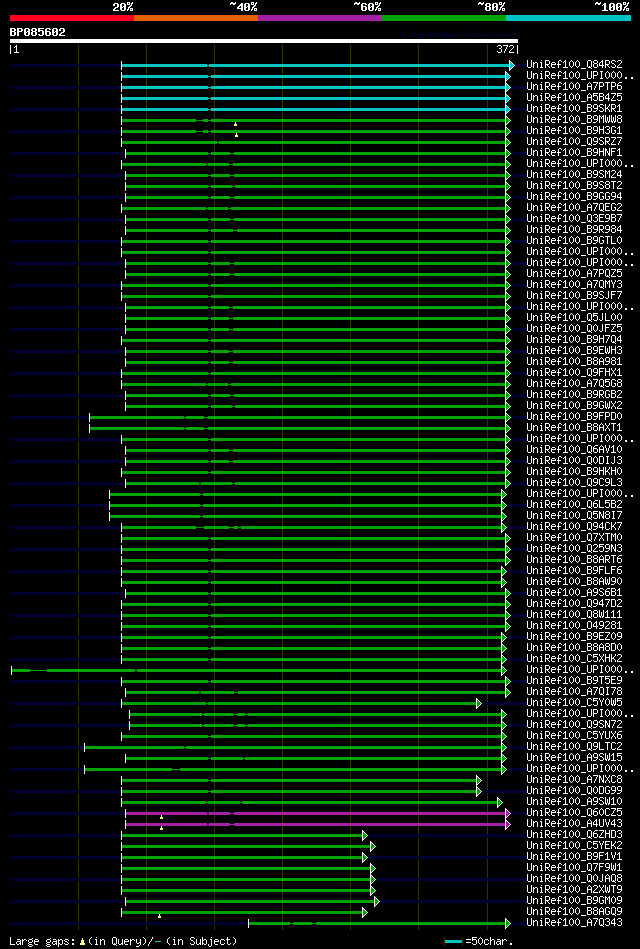
Task: Click the arrowhead ending the B9GM09 alignment
Action: click(377, 901)
